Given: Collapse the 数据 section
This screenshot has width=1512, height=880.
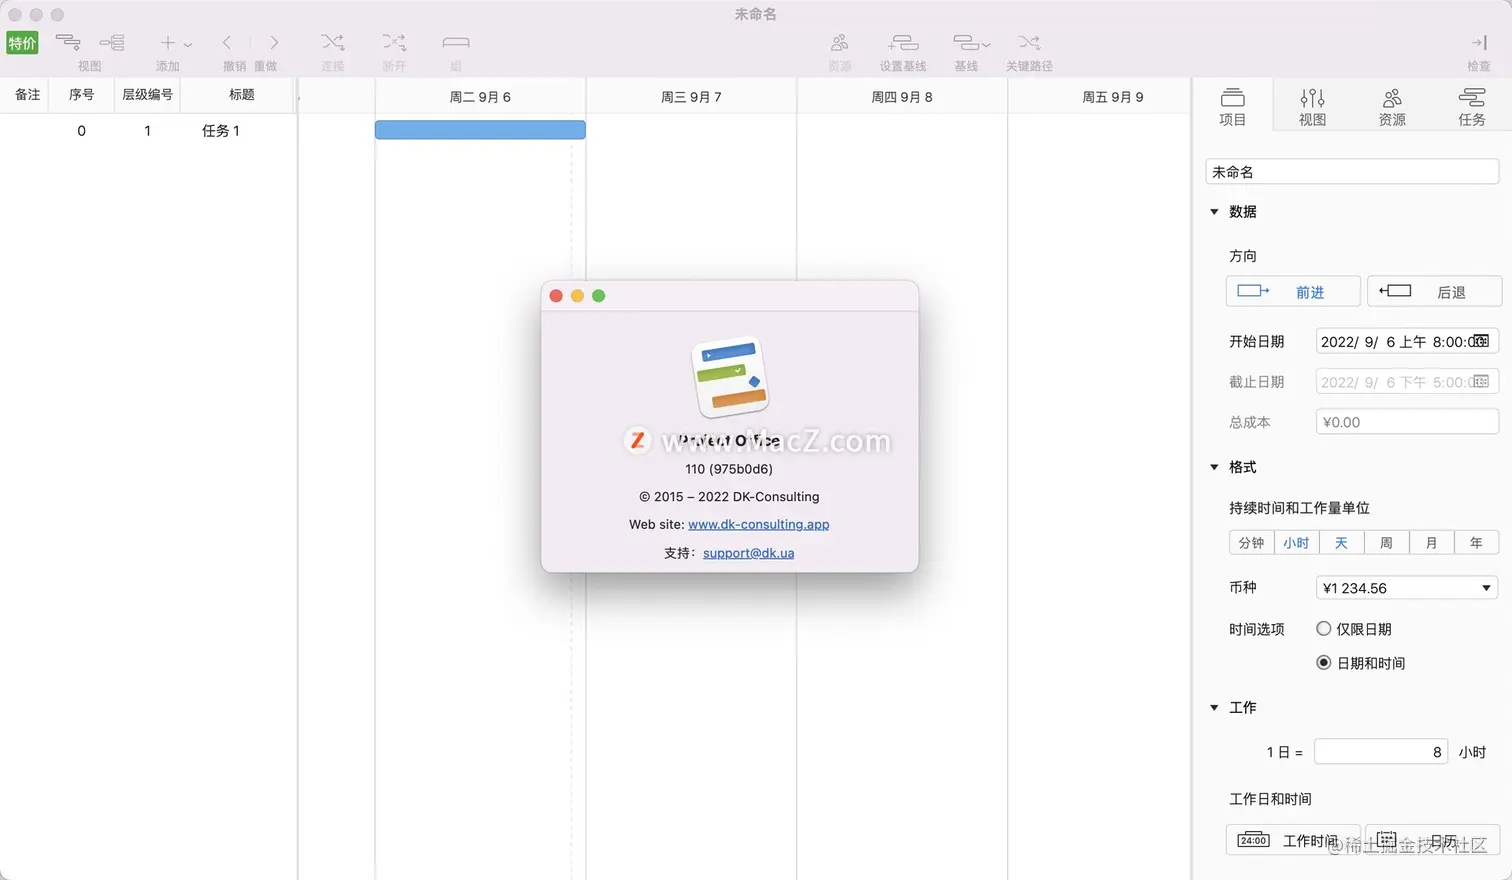Looking at the screenshot, I should point(1214,212).
